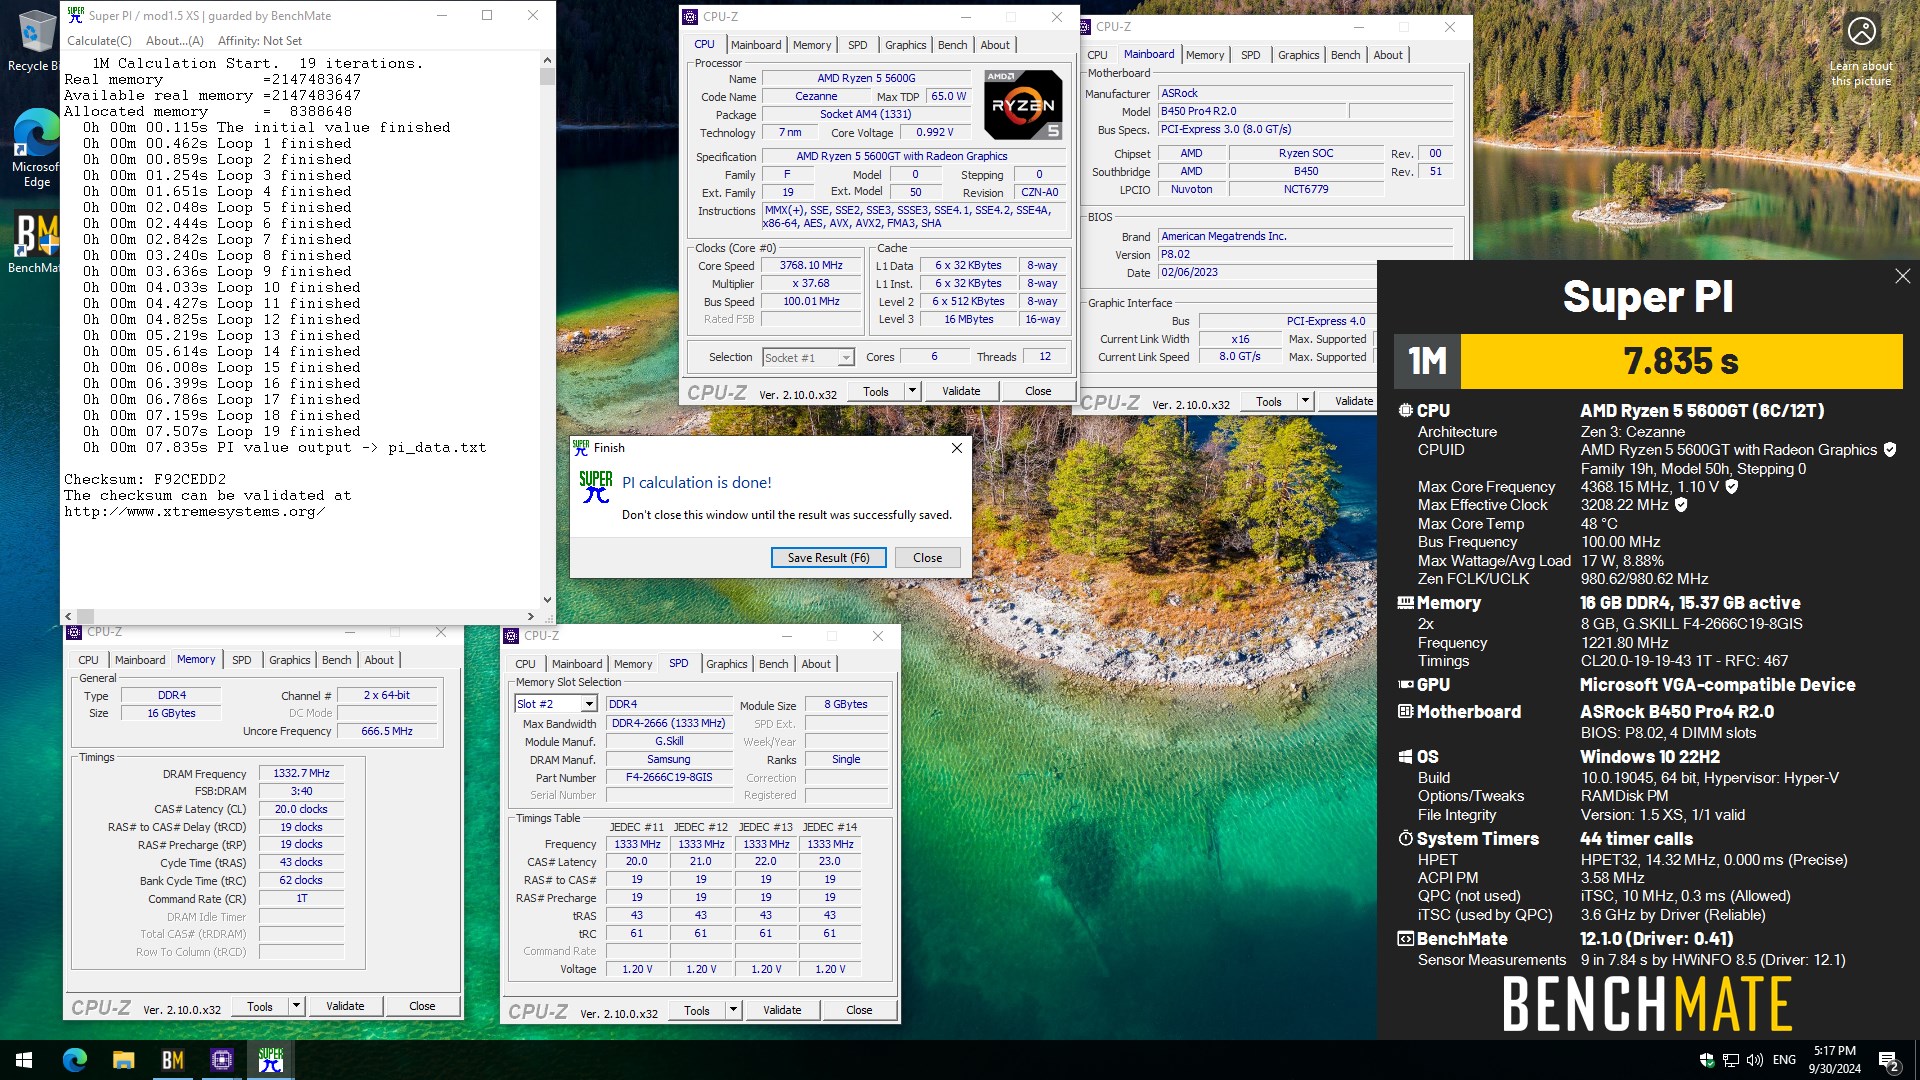Click Super PI title bar icon
This screenshot has height=1080, width=1920.
pos(76,15)
